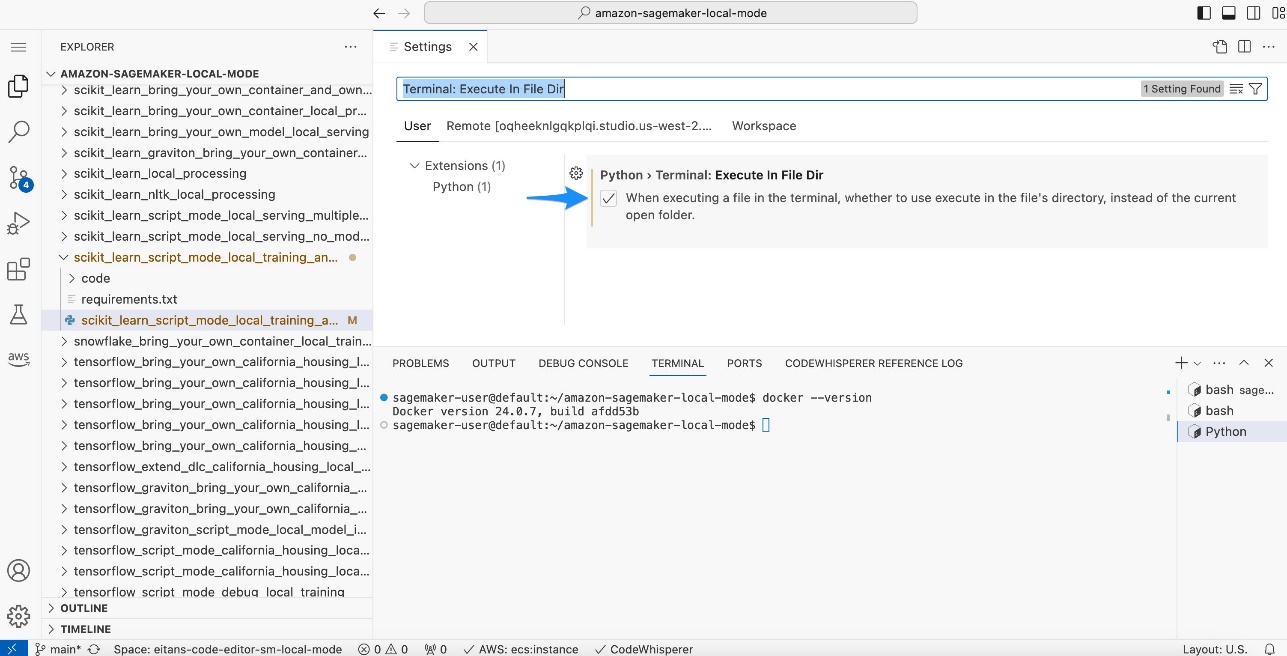
Task: Open the Manage gear in activity bar
Action: tap(18, 615)
